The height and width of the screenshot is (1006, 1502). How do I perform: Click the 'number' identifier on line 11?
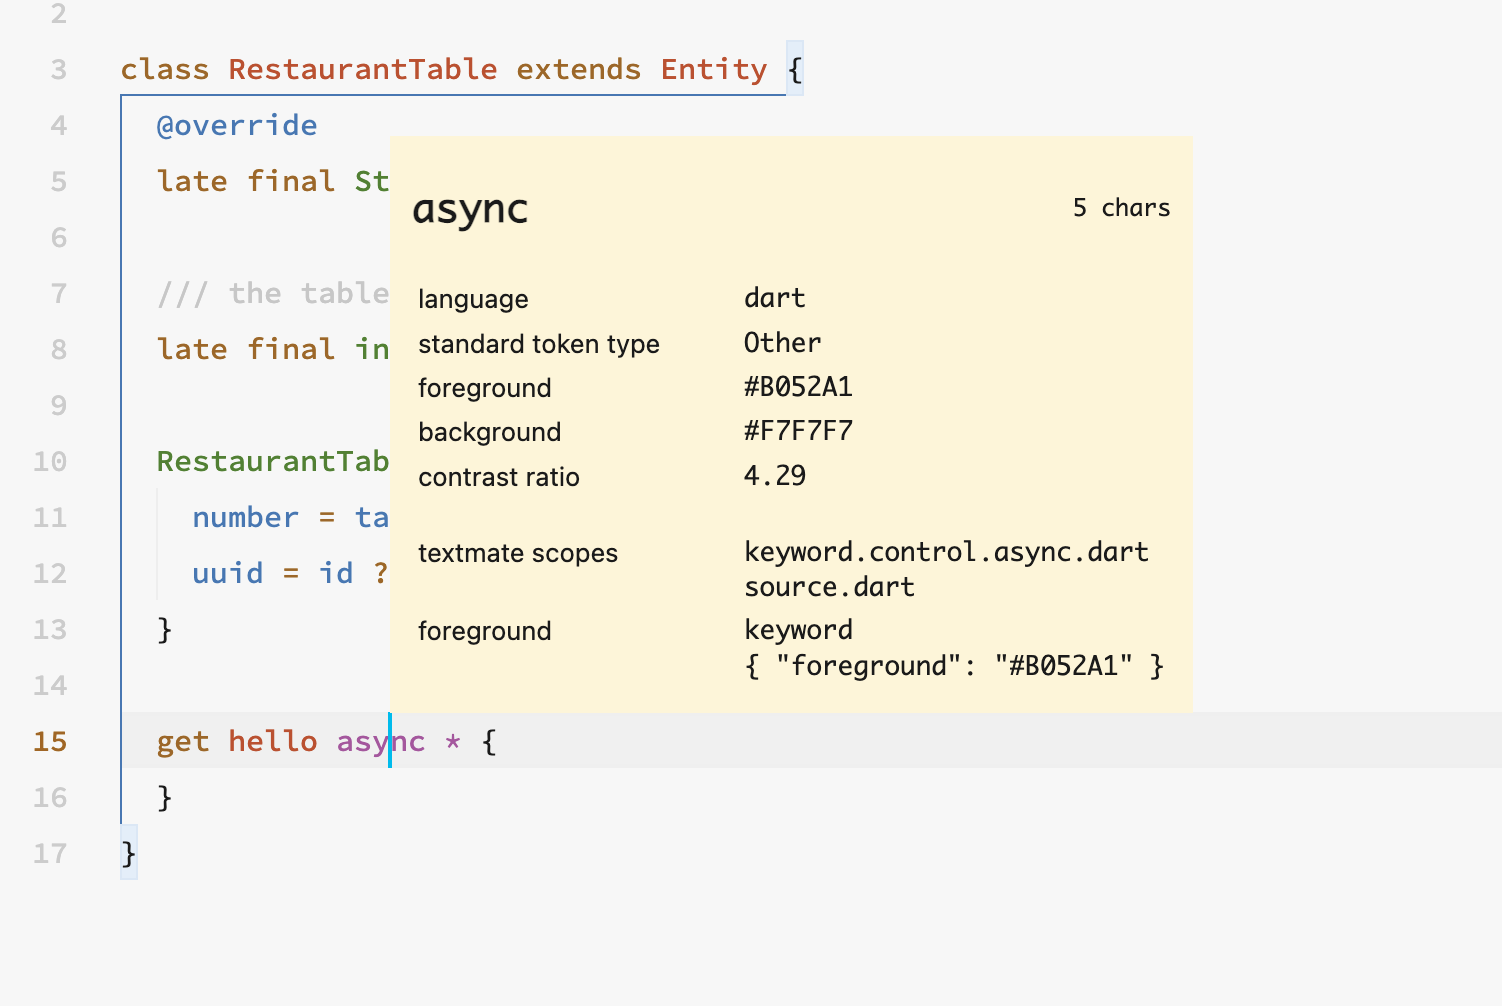(x=246, y=518)
